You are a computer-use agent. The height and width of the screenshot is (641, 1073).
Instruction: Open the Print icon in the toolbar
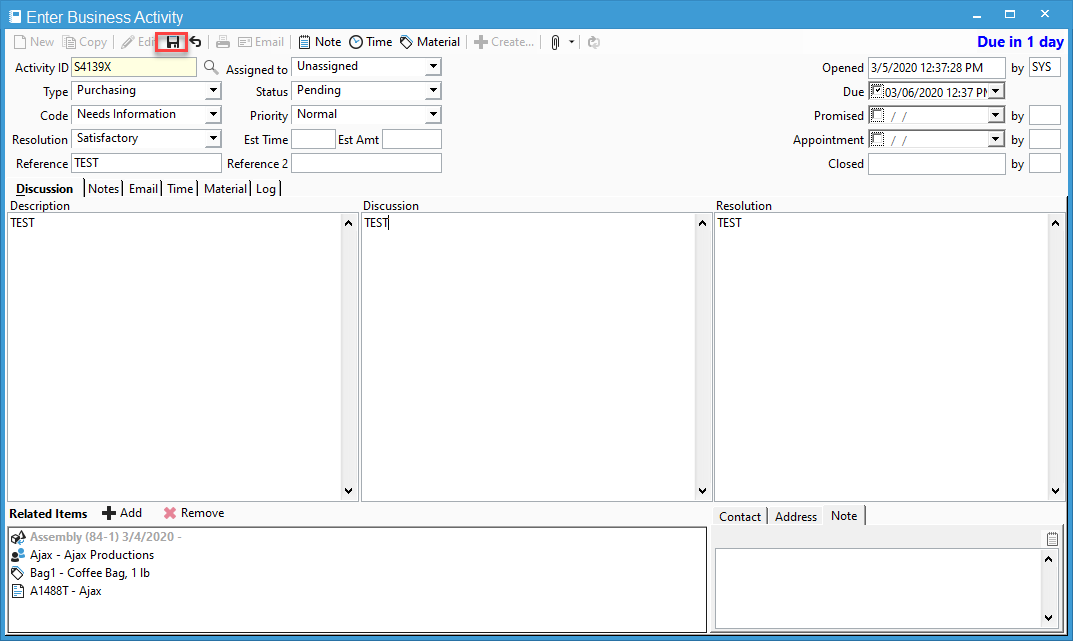tap(222, 41)
